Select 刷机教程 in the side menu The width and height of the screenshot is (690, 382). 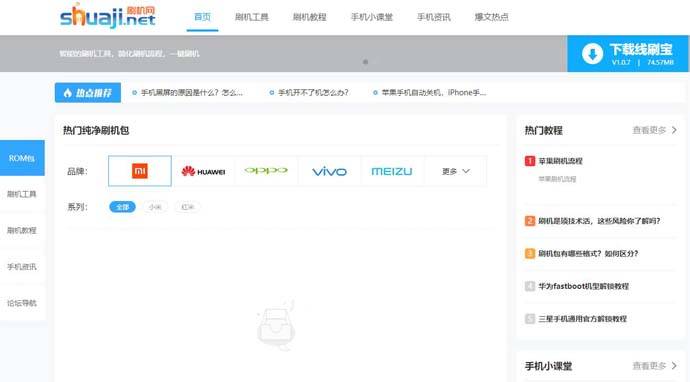click(x=22, y=230)
